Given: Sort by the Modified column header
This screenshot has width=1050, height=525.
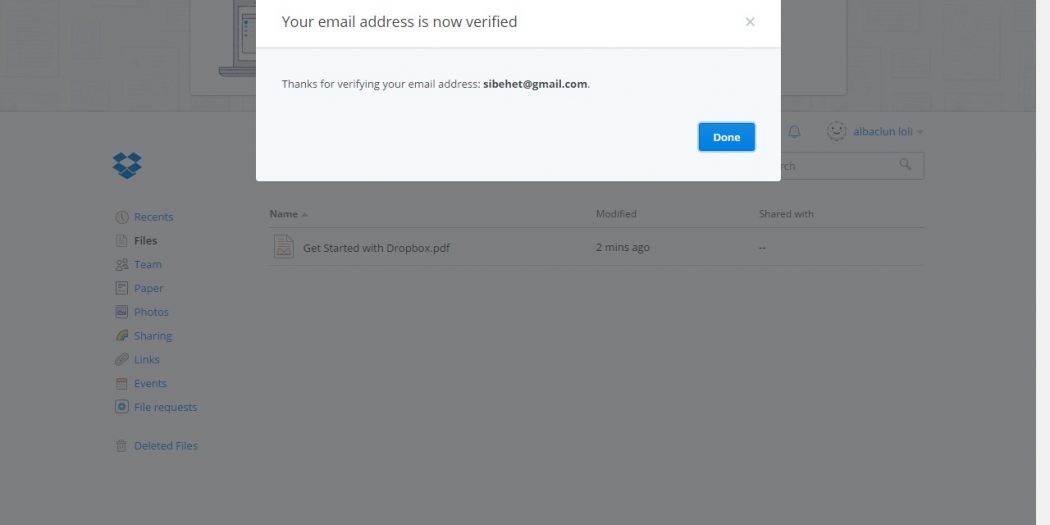Looking at the screenshot, I should point(616,214).
